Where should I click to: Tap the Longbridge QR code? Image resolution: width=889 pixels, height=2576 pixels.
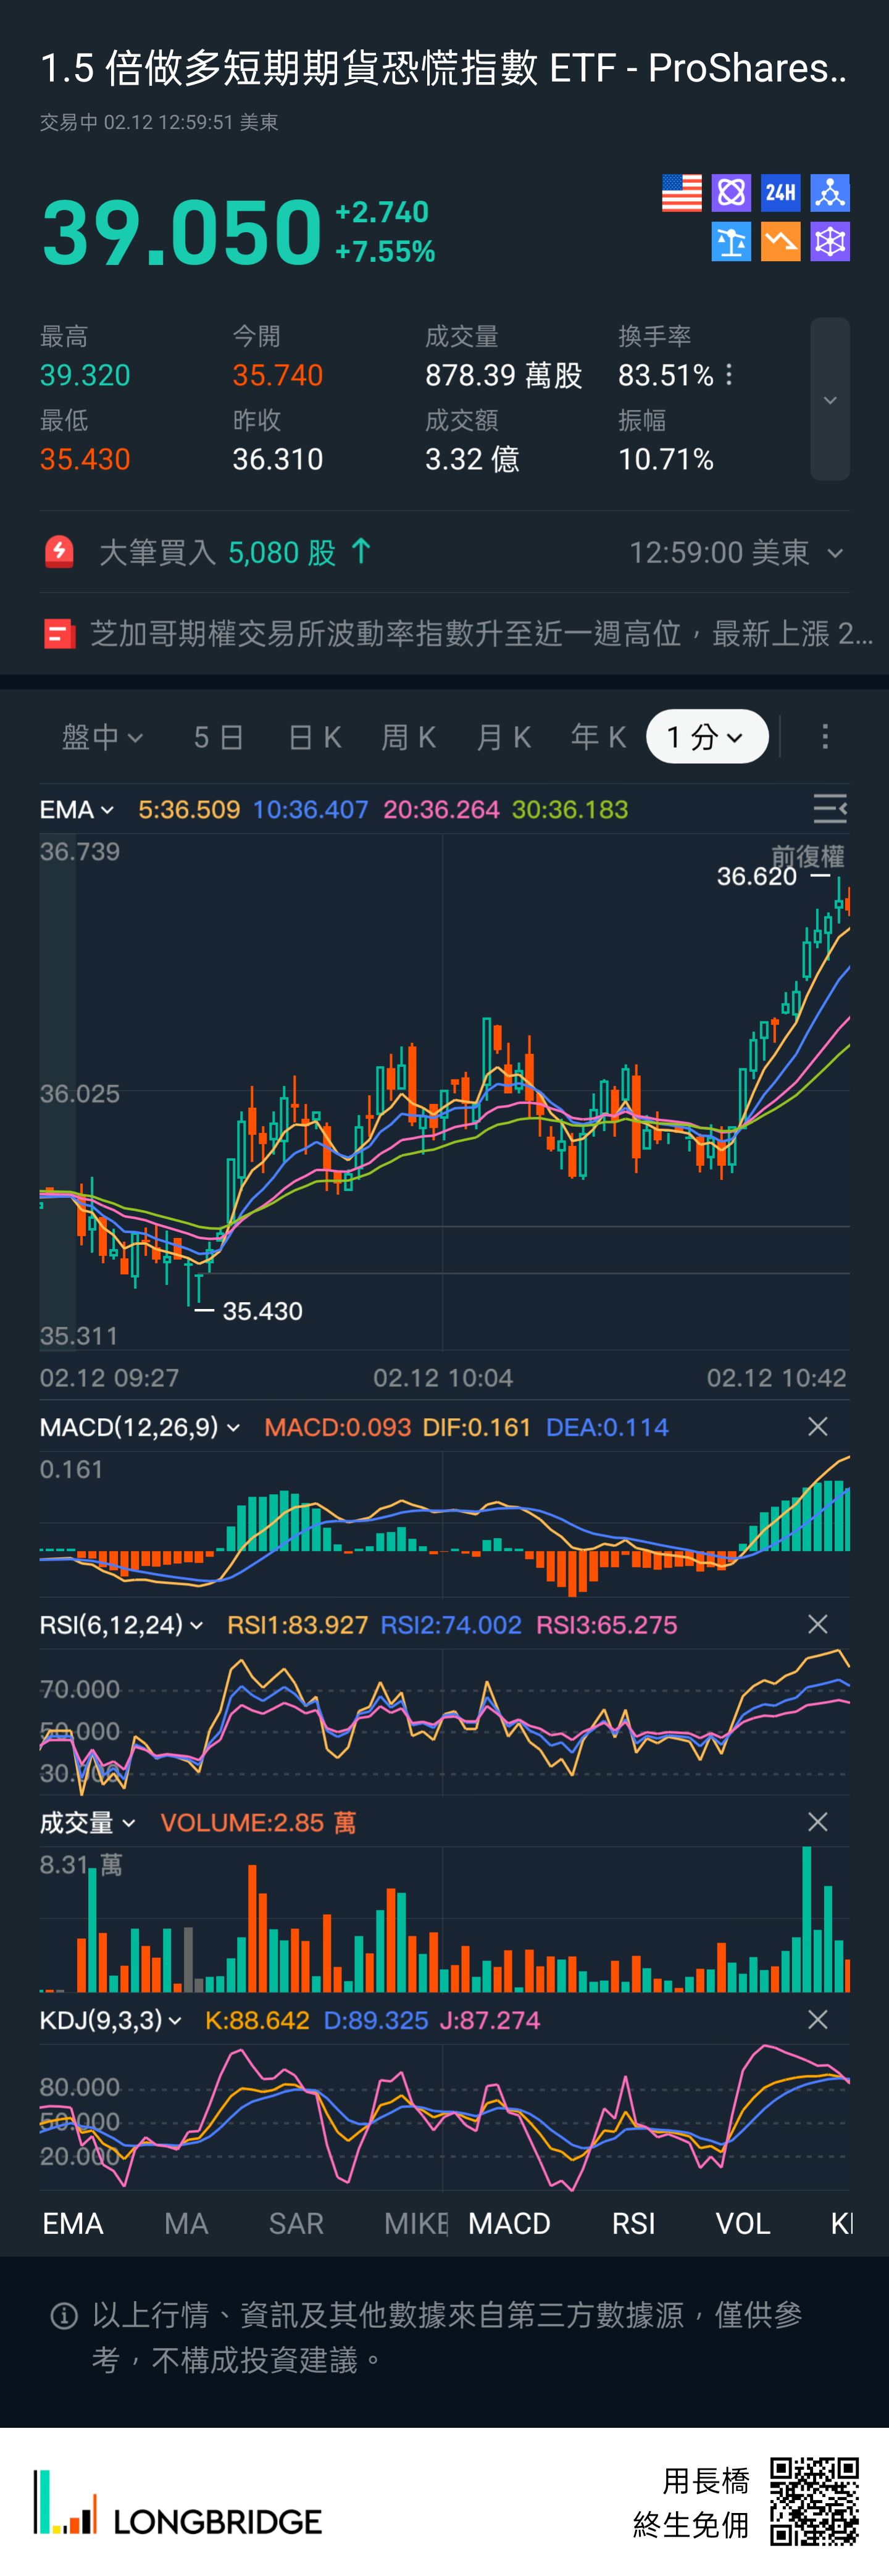click(814, 2501)
